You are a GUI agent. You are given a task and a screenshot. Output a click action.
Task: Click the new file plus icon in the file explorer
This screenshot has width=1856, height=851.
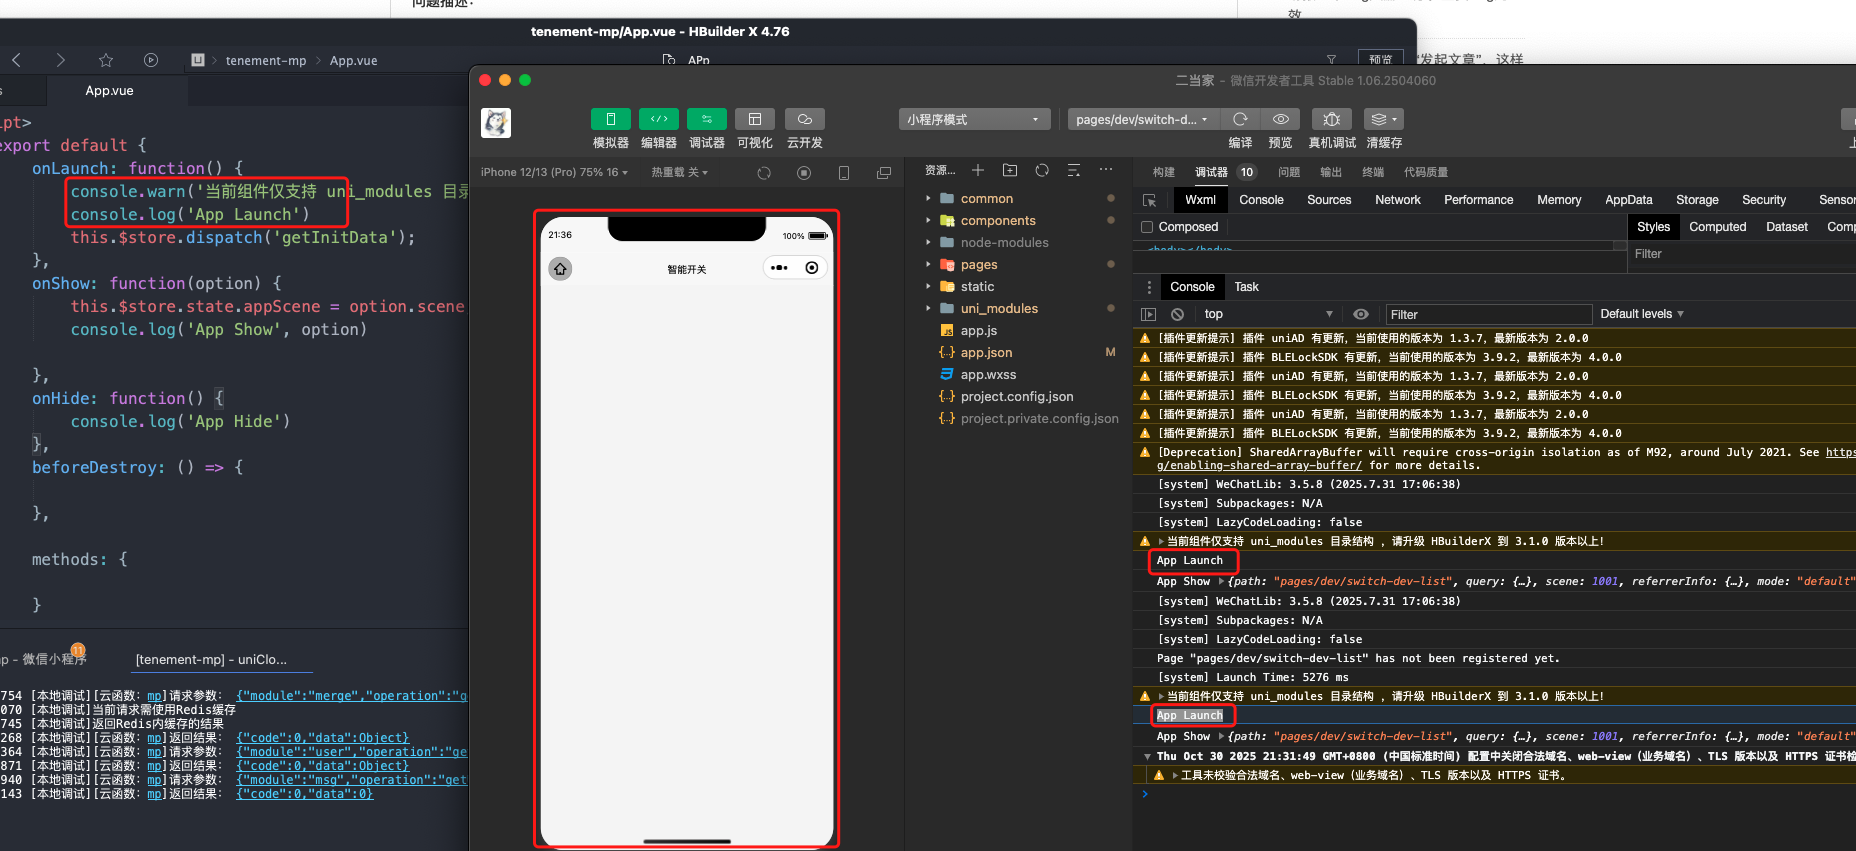[978, 171]
